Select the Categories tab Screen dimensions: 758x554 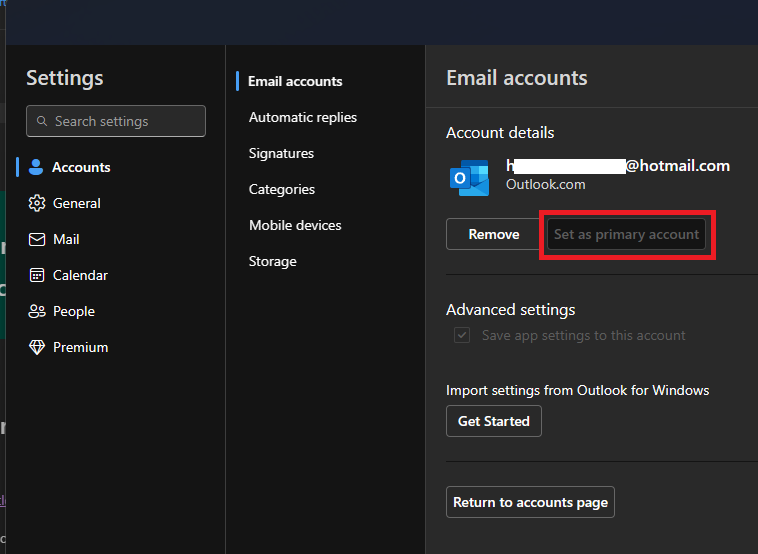coord(282,189)
